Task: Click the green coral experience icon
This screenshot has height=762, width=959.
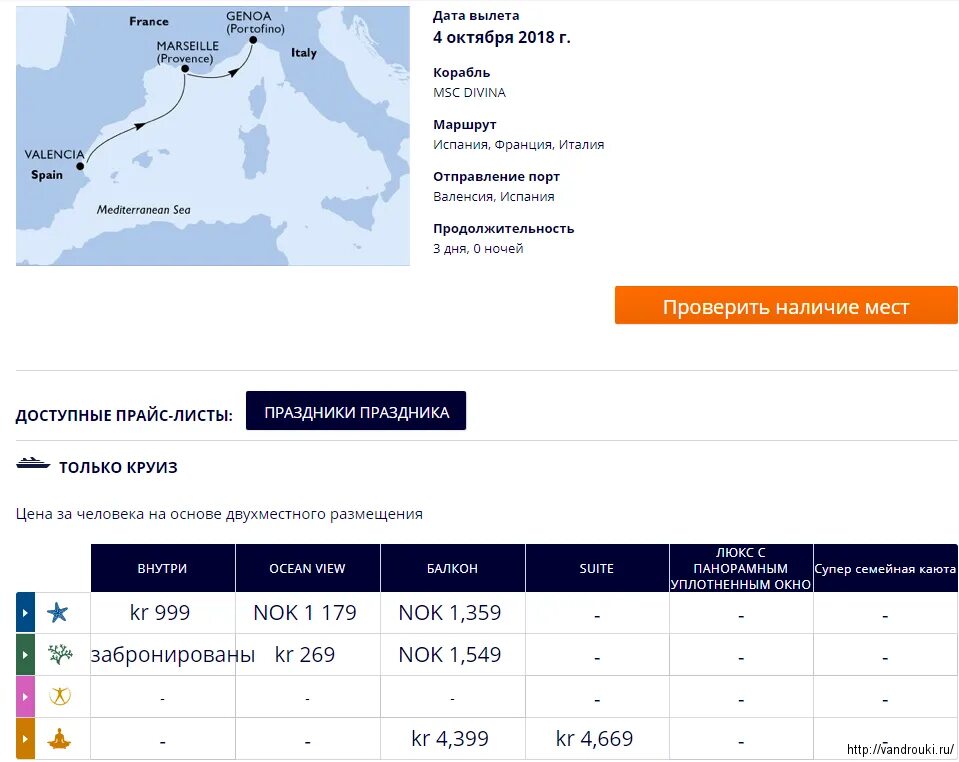Action: click(60, 654)
